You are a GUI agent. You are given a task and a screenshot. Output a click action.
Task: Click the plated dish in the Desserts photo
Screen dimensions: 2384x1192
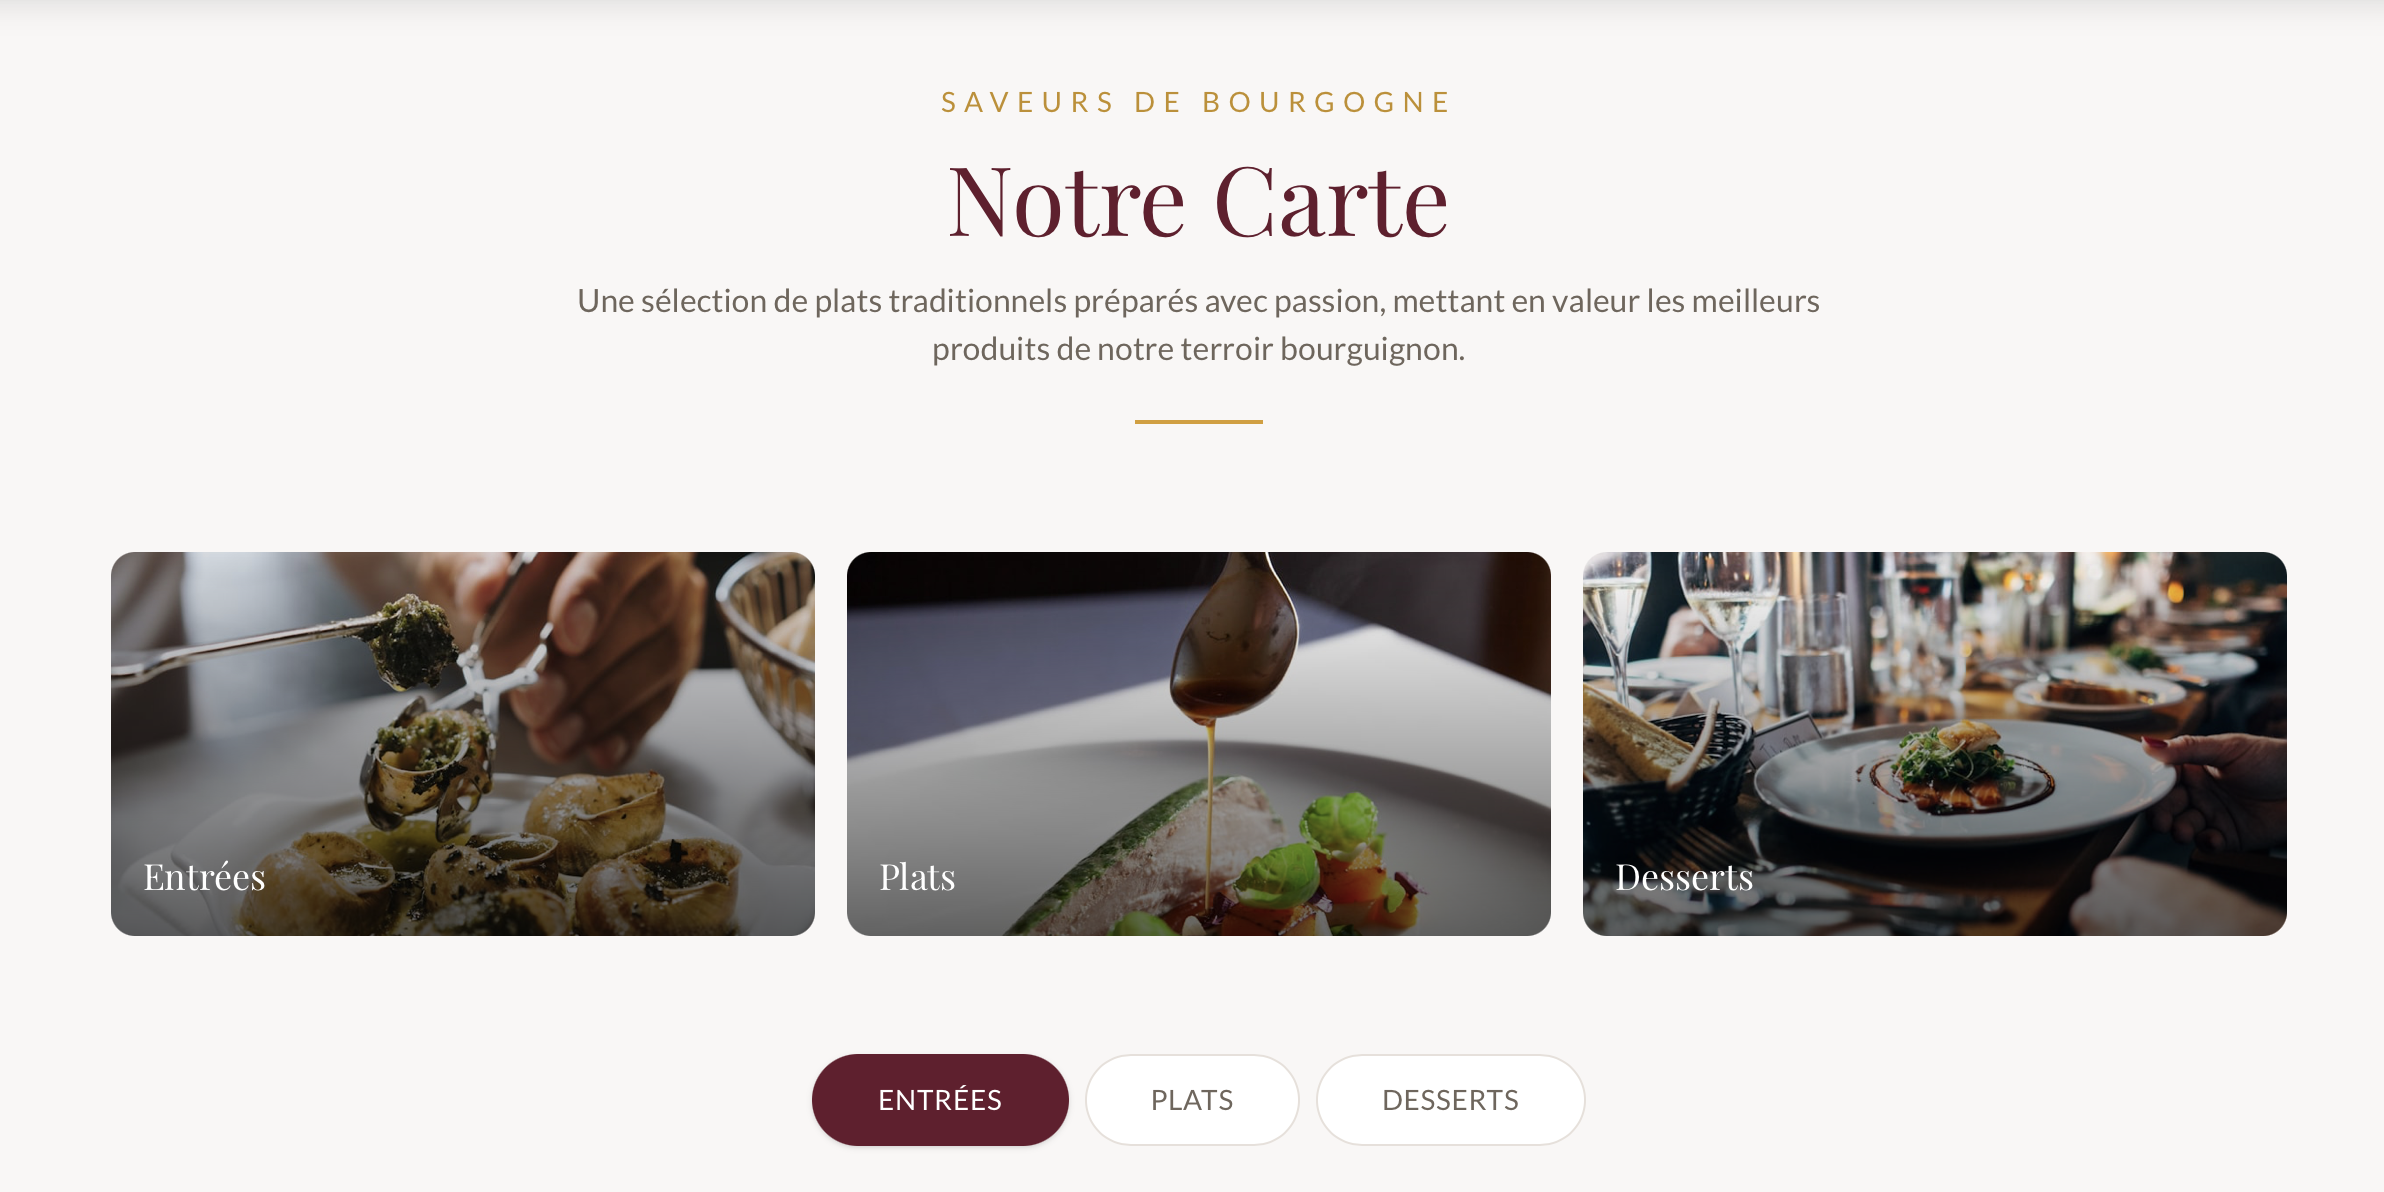click(x=1950, y=775)
